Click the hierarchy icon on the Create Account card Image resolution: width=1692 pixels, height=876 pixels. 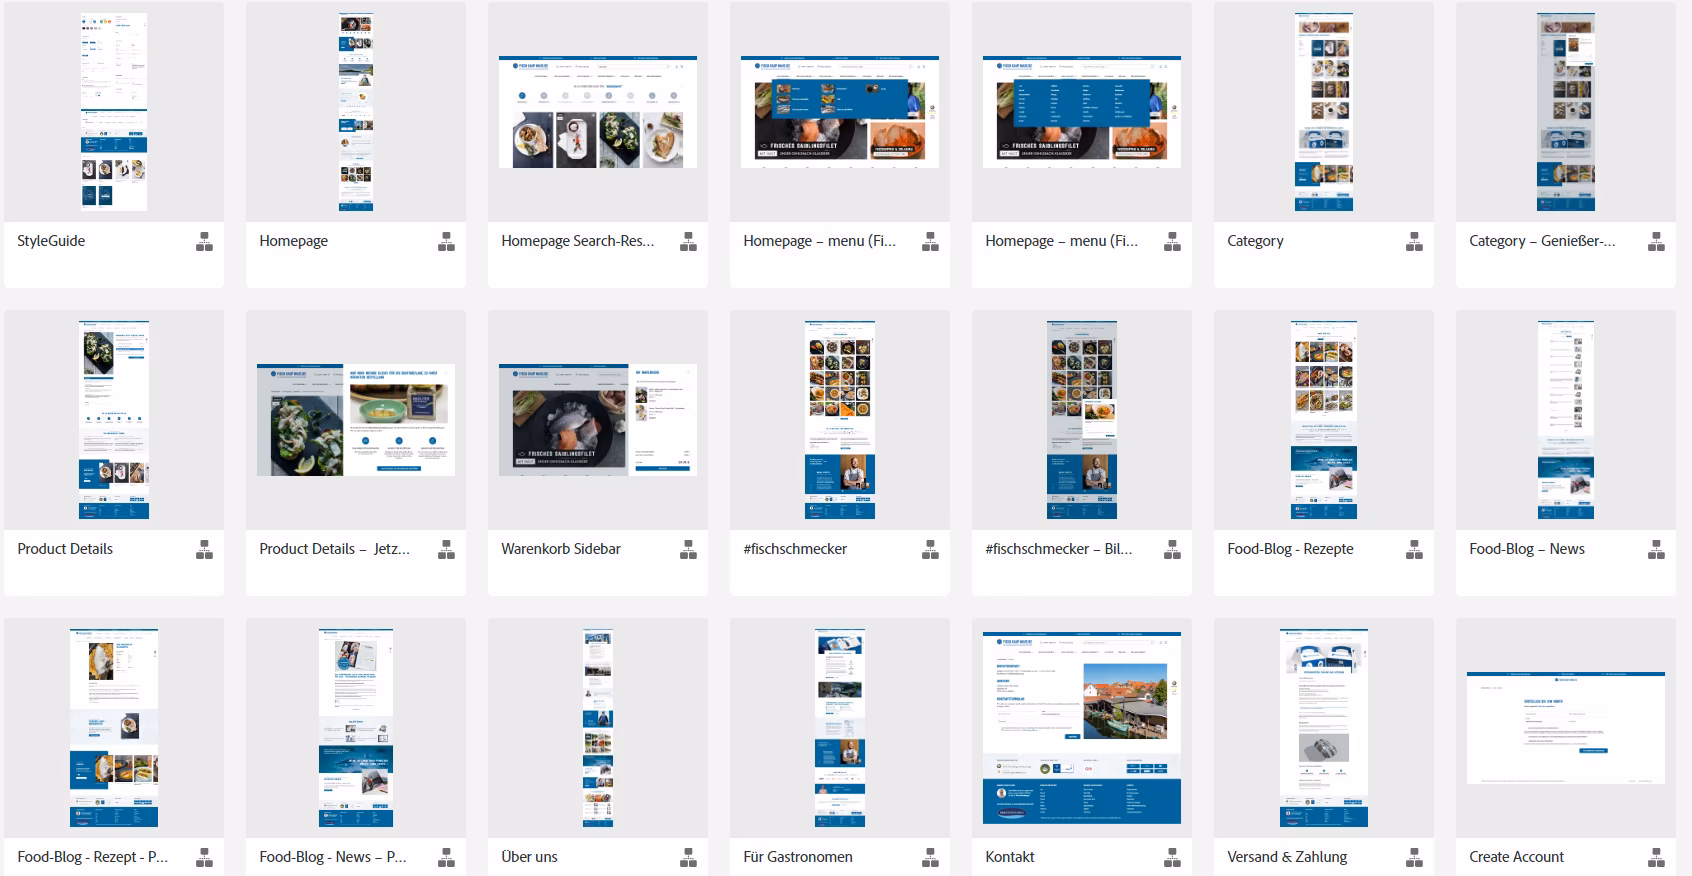[1656, 857]
